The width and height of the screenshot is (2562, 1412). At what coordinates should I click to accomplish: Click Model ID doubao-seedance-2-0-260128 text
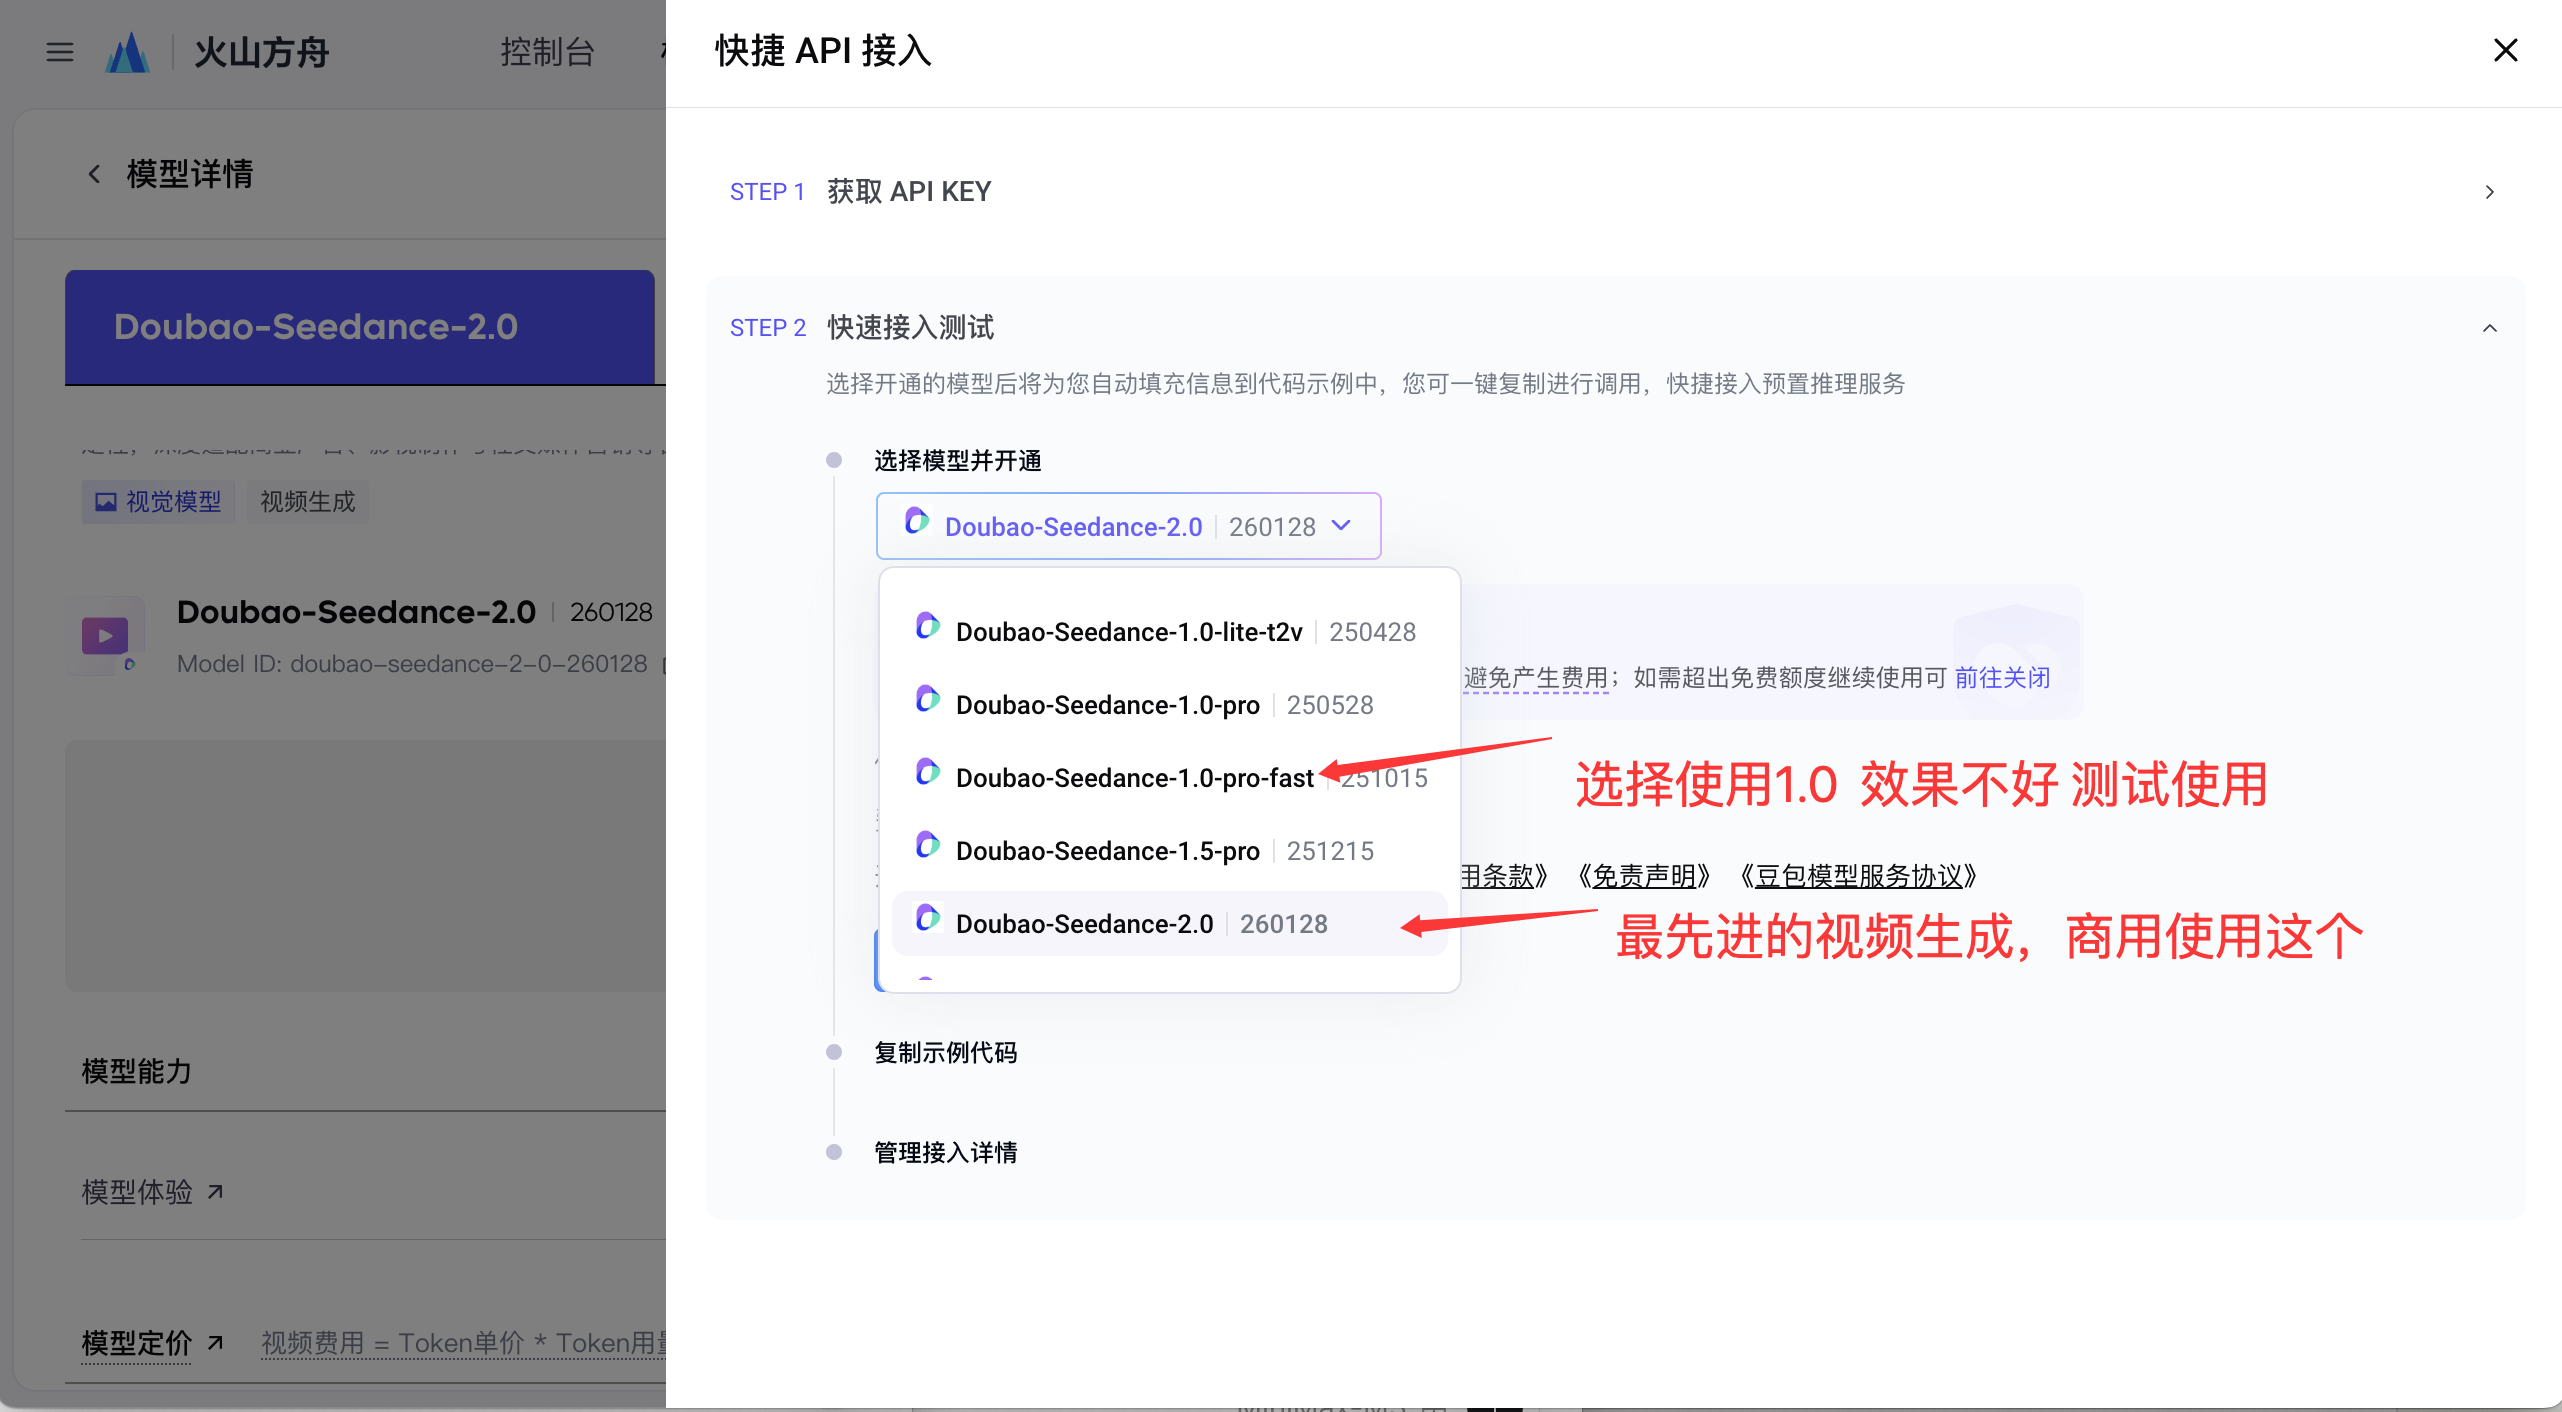point(412,663)
